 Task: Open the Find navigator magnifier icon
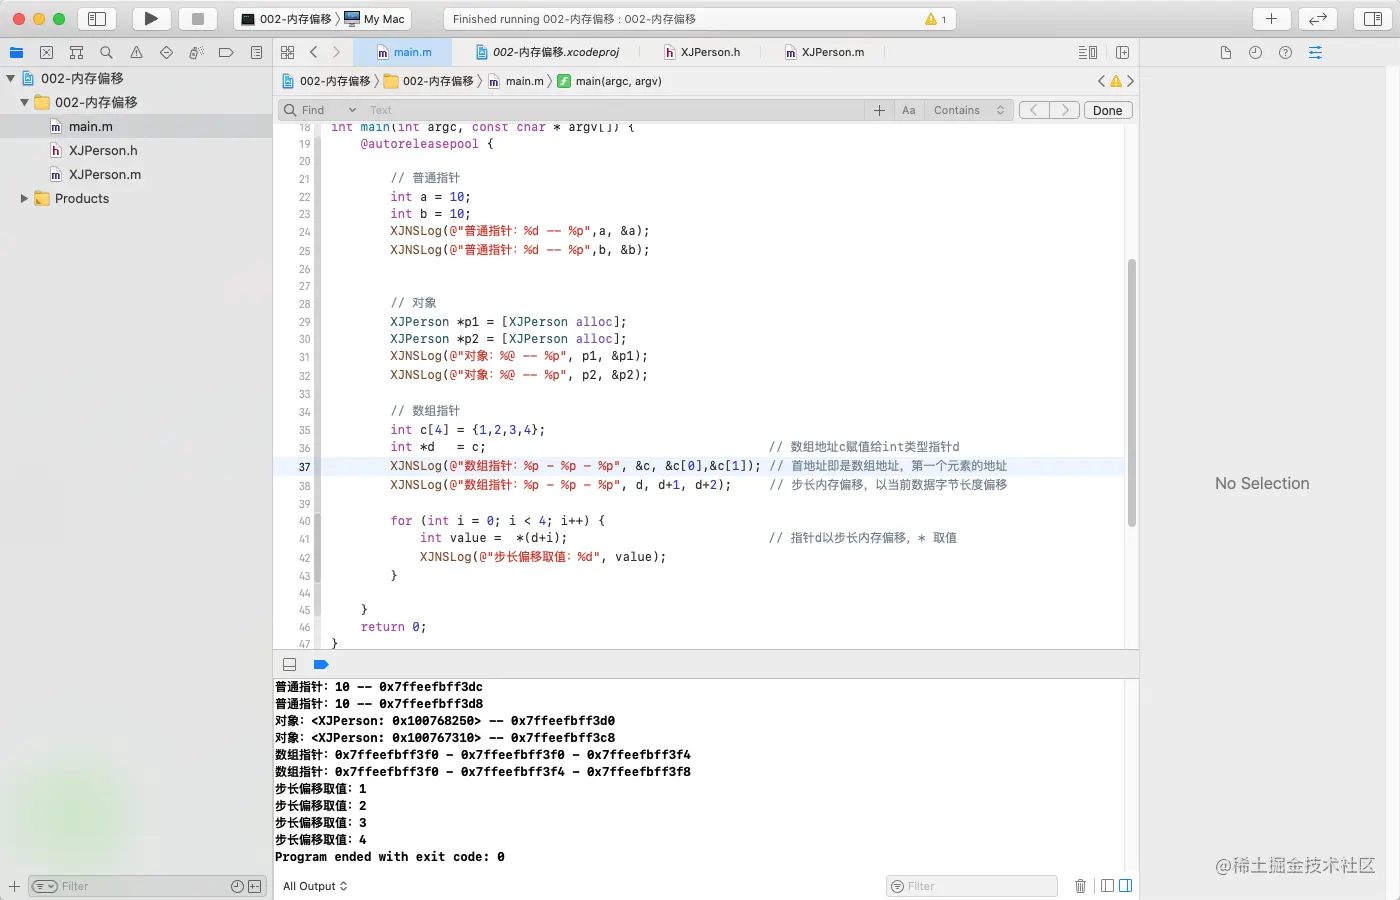(106, 53)
